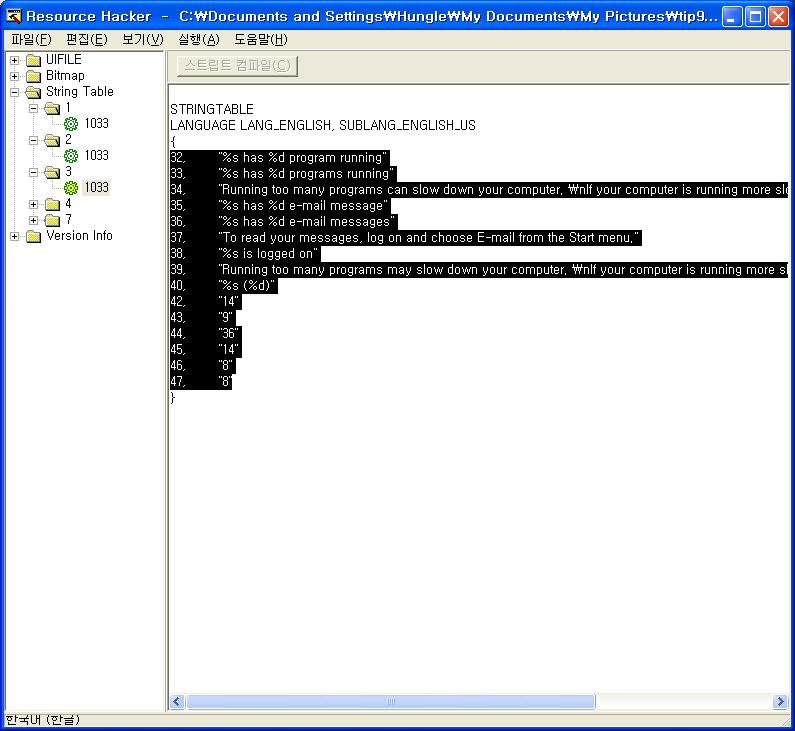Click the UIFILE folder icon
Viewport: 795px width, 731px height.
[x=33, y=60]
